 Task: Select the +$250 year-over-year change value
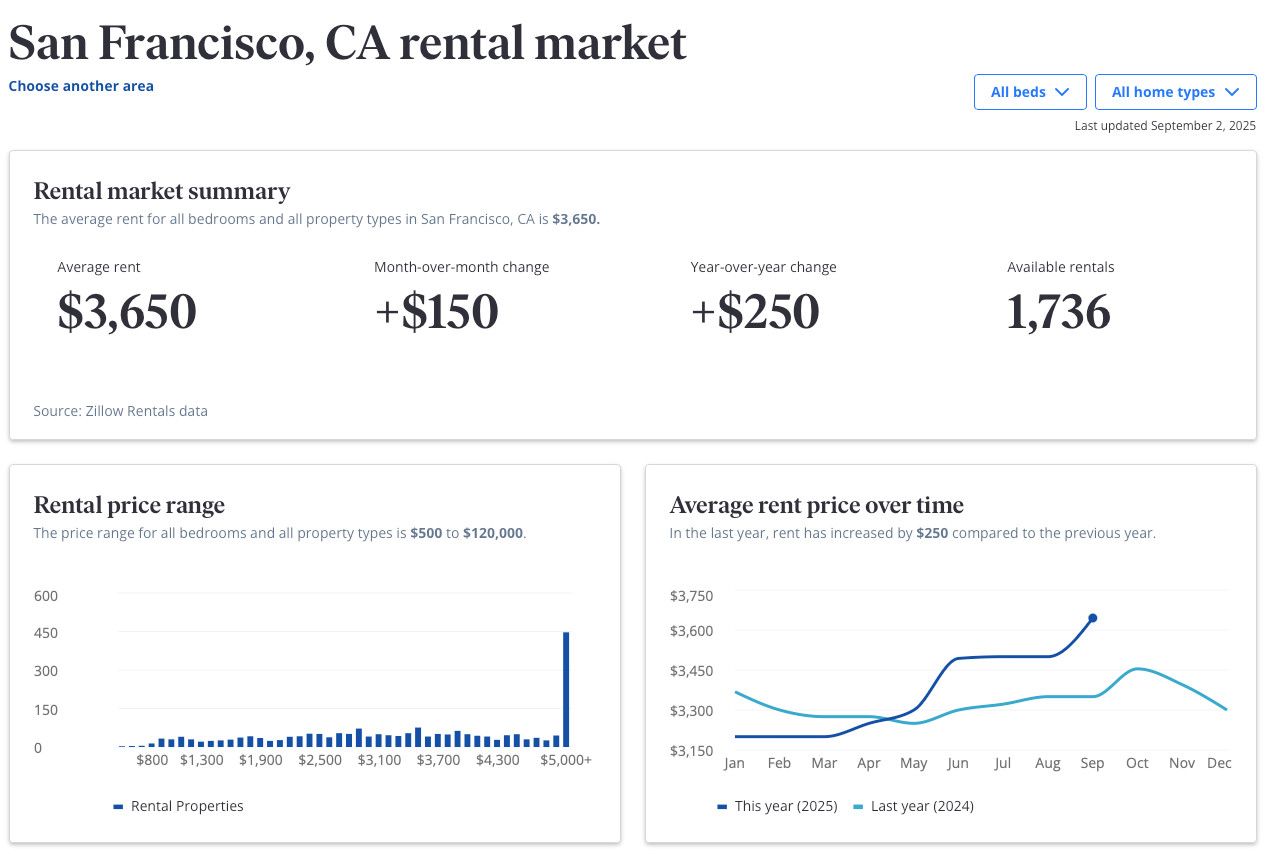755,312
